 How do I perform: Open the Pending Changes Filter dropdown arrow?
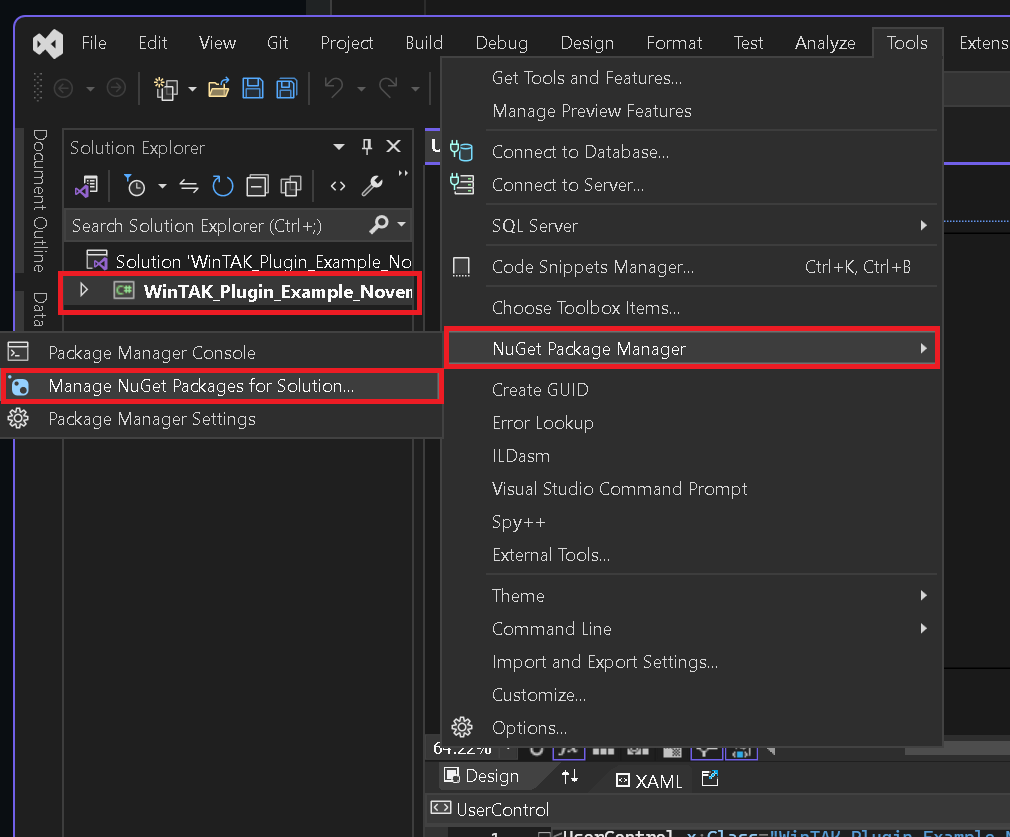click(162, 187)
